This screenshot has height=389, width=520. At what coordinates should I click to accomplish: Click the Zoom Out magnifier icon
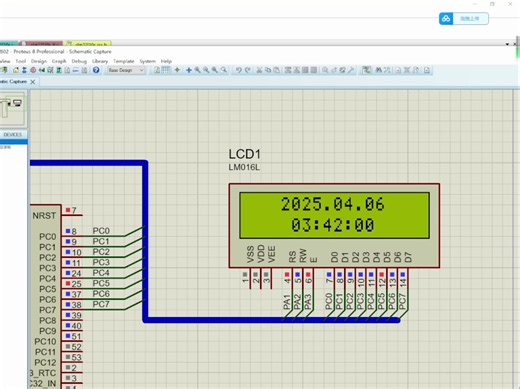tap(206, 70)
